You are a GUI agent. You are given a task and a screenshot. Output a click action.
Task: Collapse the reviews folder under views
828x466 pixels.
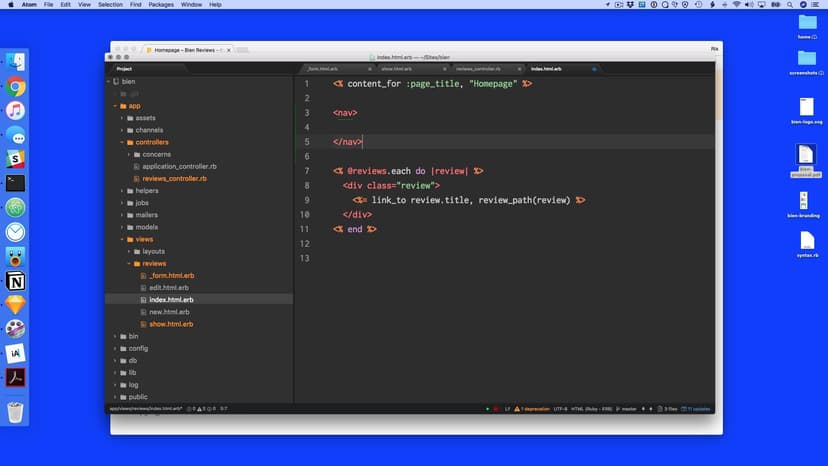(x=154, y=263)
